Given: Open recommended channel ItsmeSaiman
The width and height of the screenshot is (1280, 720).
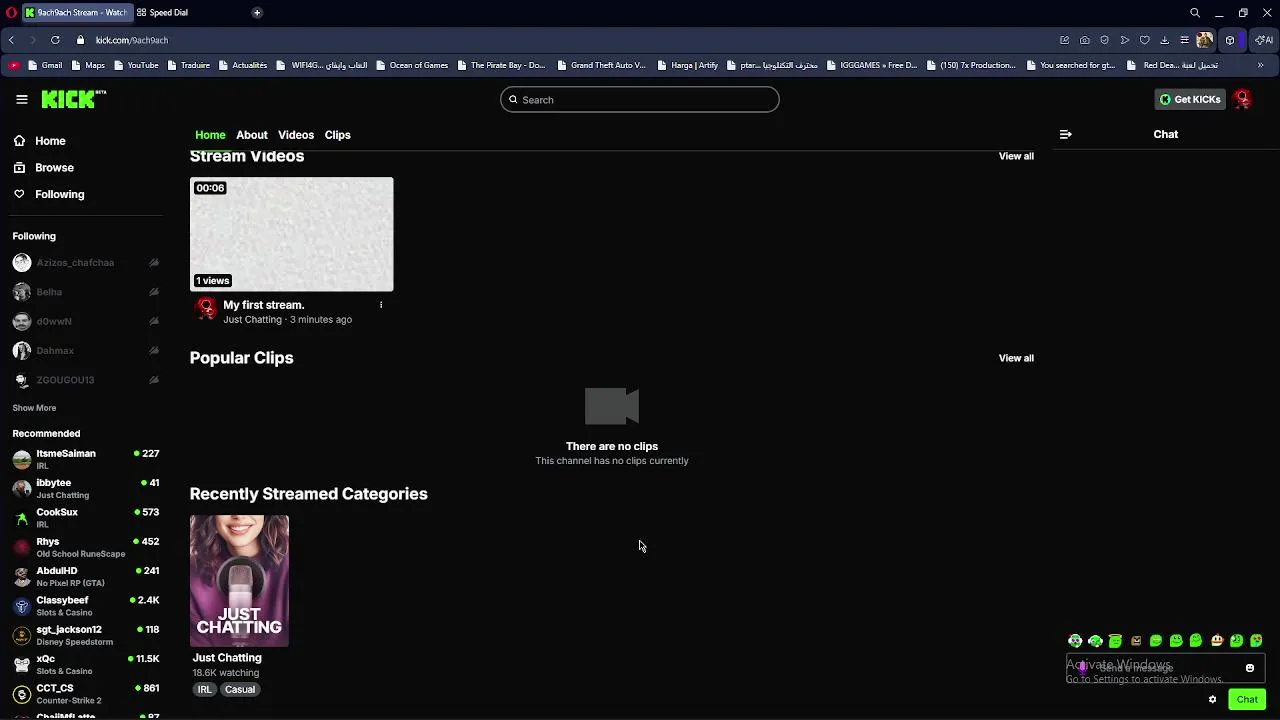Looking at the screenshot, I should click(86, 459).
